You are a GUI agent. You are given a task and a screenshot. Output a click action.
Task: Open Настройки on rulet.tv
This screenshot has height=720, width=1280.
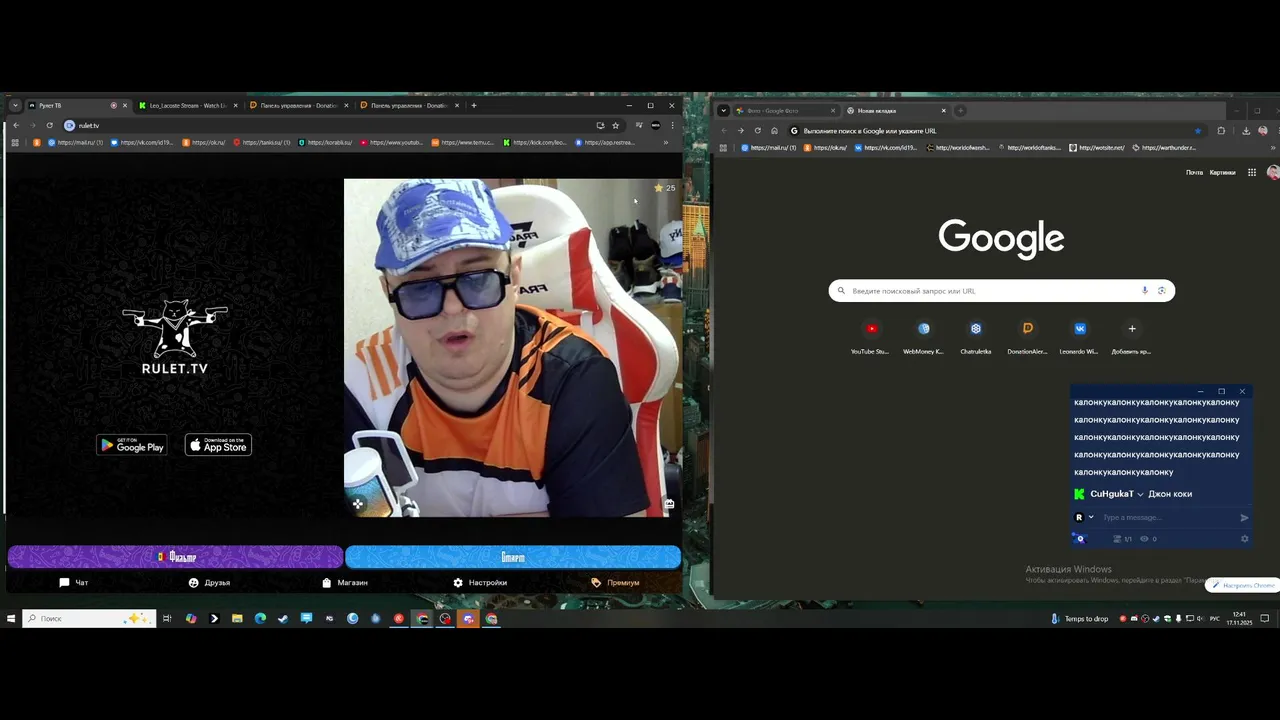480,582
